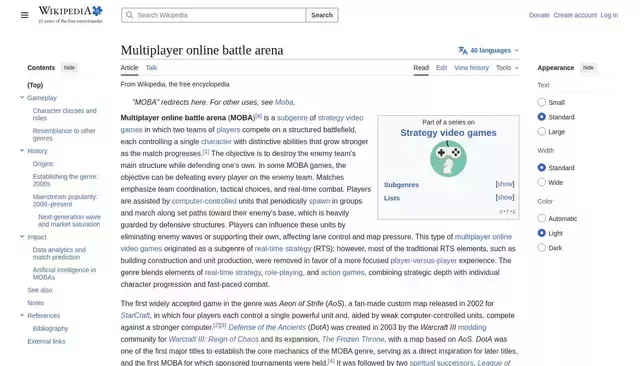Hide the Appearance panel
This screenshot has height=366, width=640.
[x=588, y=68]
